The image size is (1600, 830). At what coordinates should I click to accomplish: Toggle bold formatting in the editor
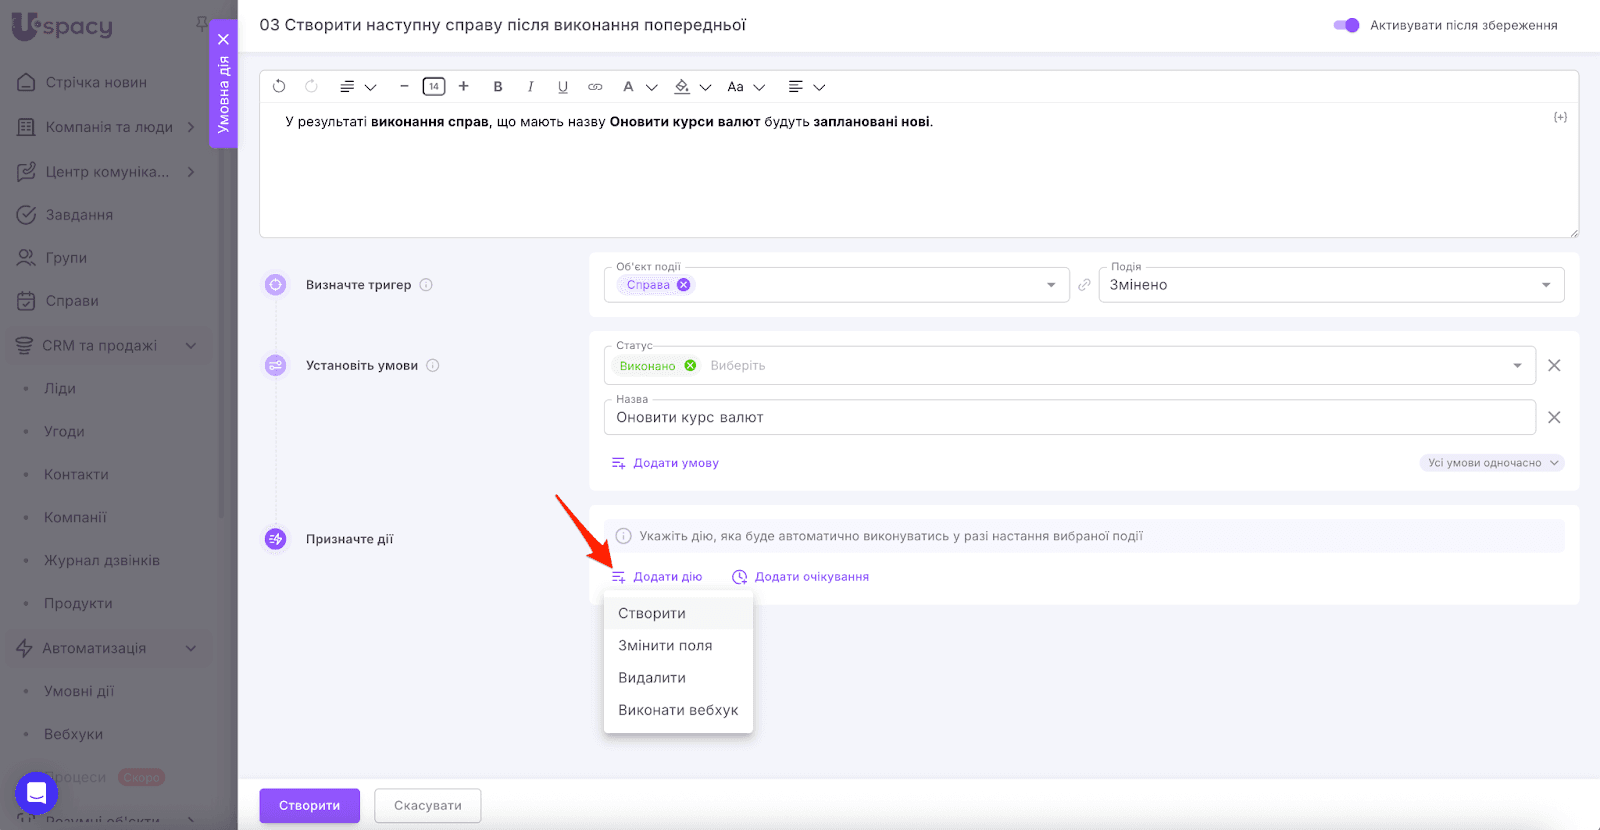pyautogui.click(x=498, y=87)
